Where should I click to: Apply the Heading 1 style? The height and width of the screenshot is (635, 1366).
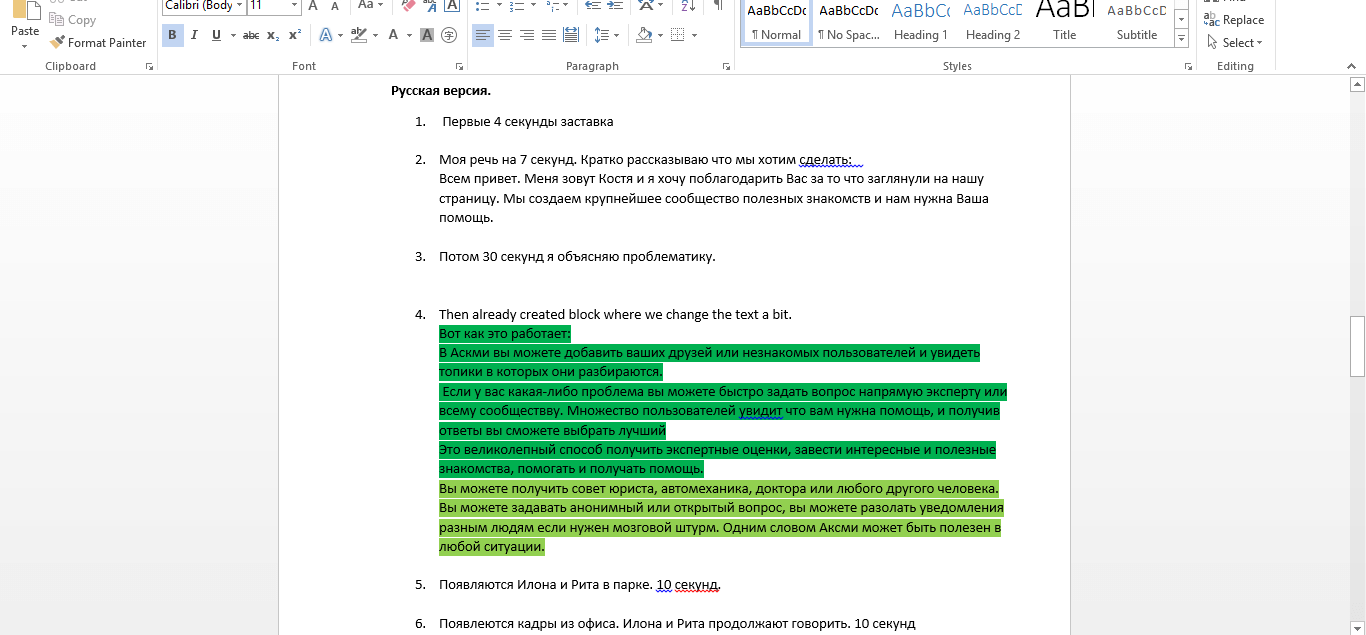[x=920, y=22]
